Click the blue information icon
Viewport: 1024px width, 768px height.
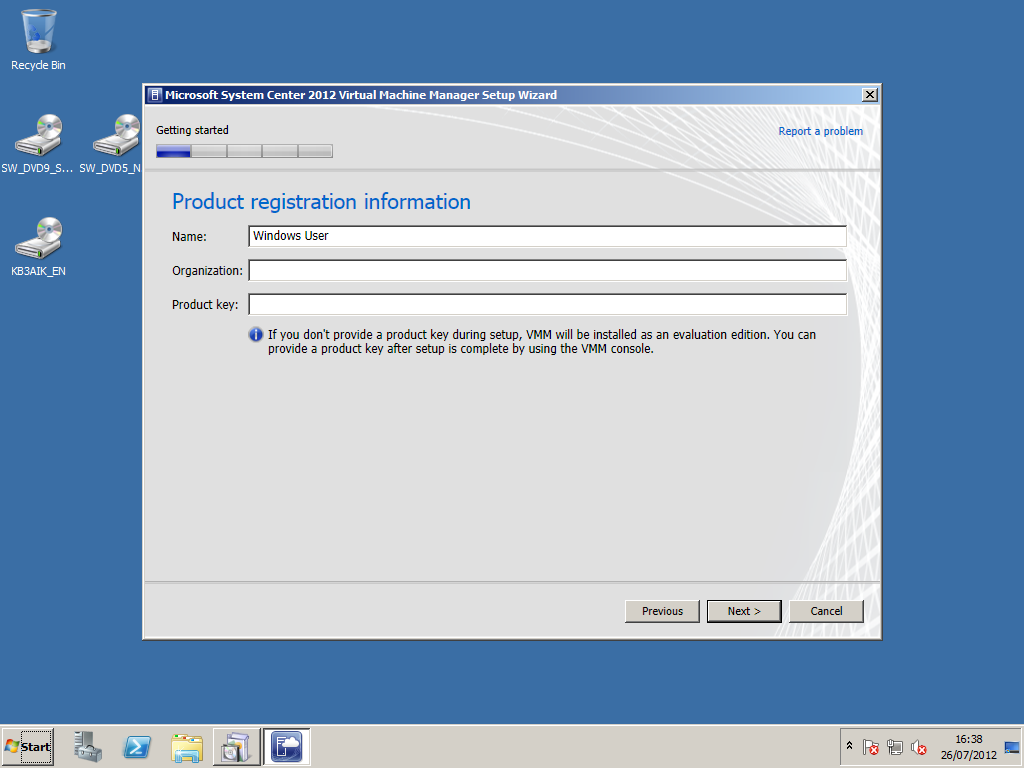click(256, 334)
